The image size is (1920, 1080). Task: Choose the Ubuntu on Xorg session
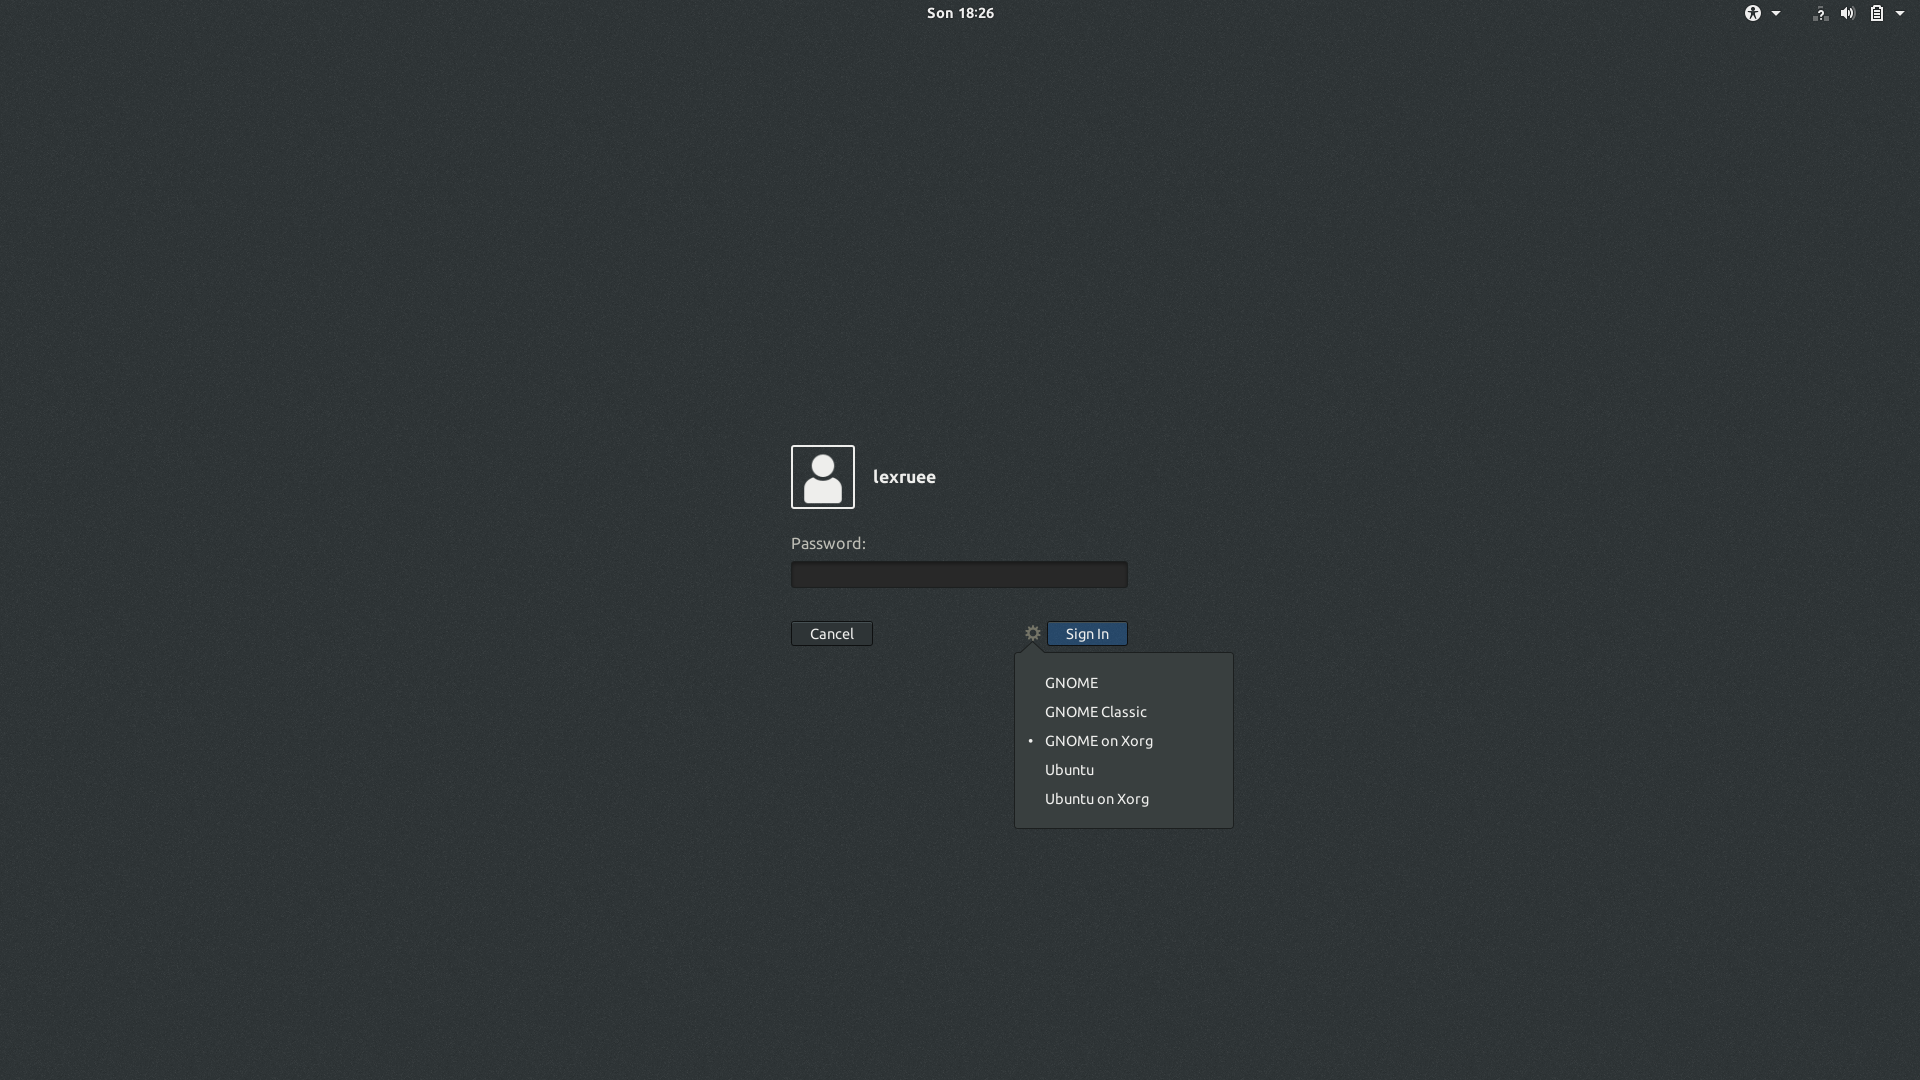tap(1096, 799)
